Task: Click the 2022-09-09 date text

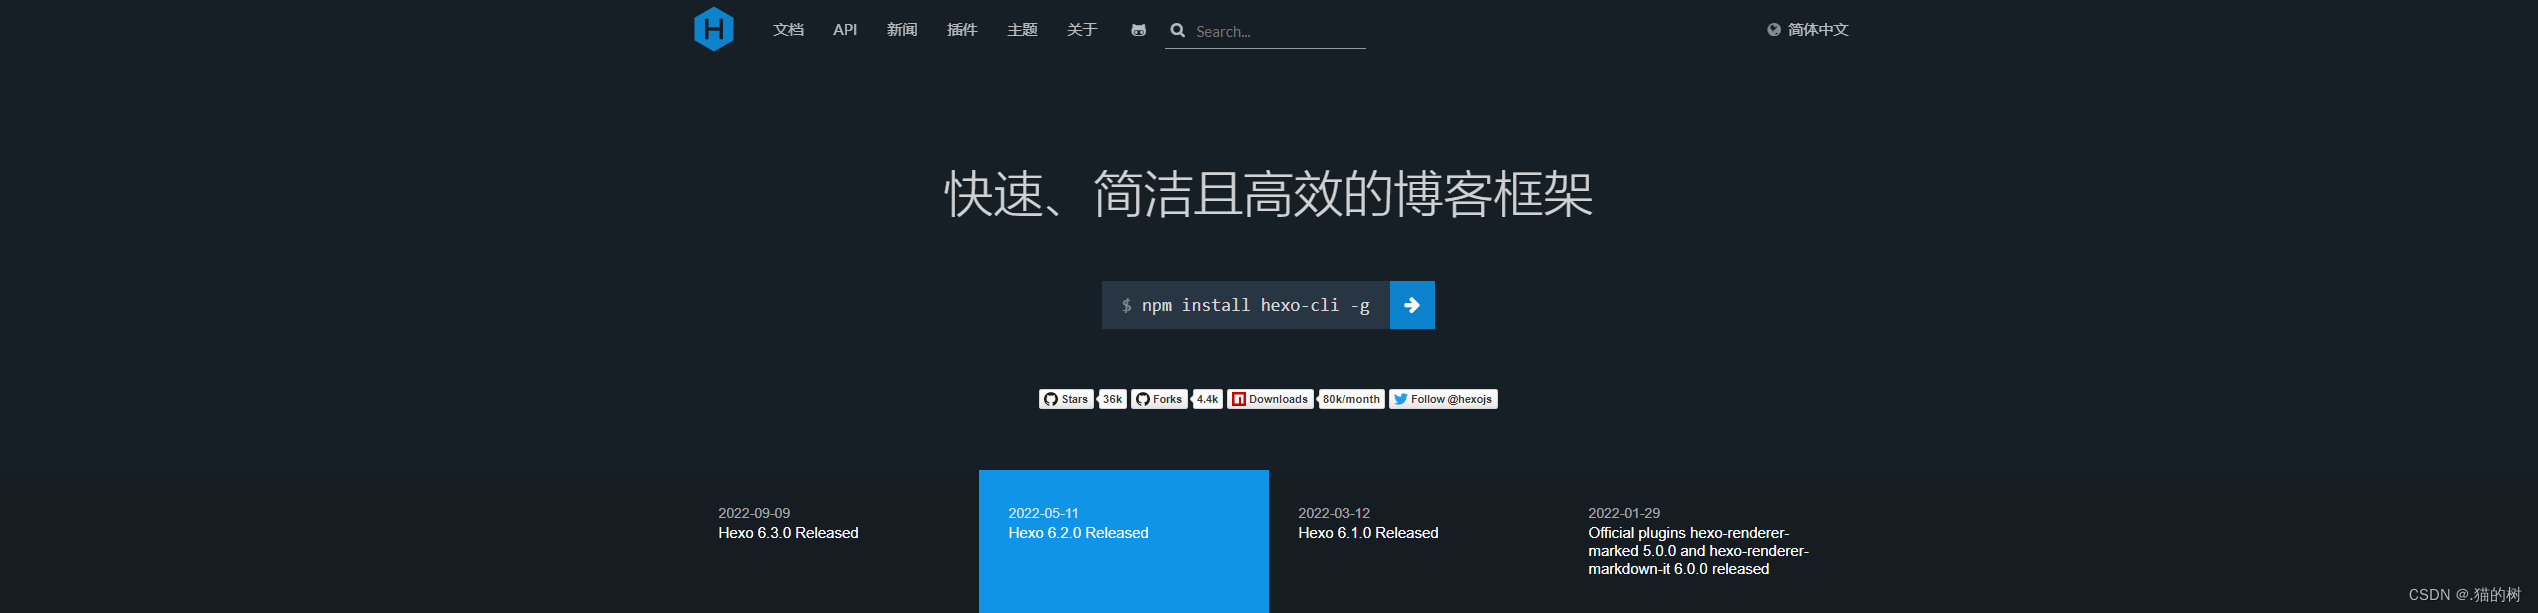Action: [754, 513]
